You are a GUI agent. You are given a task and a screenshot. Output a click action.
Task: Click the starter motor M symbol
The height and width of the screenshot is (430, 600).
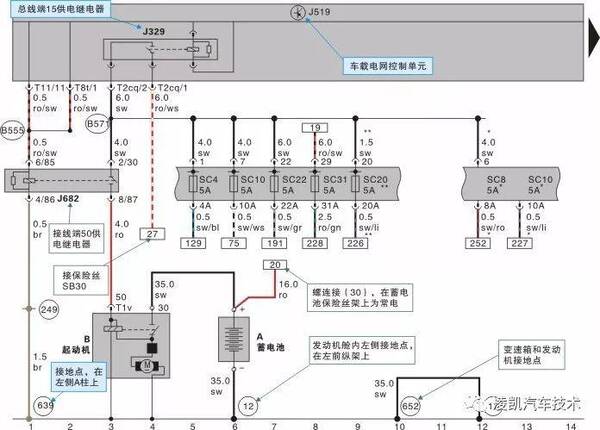point(147,366)
